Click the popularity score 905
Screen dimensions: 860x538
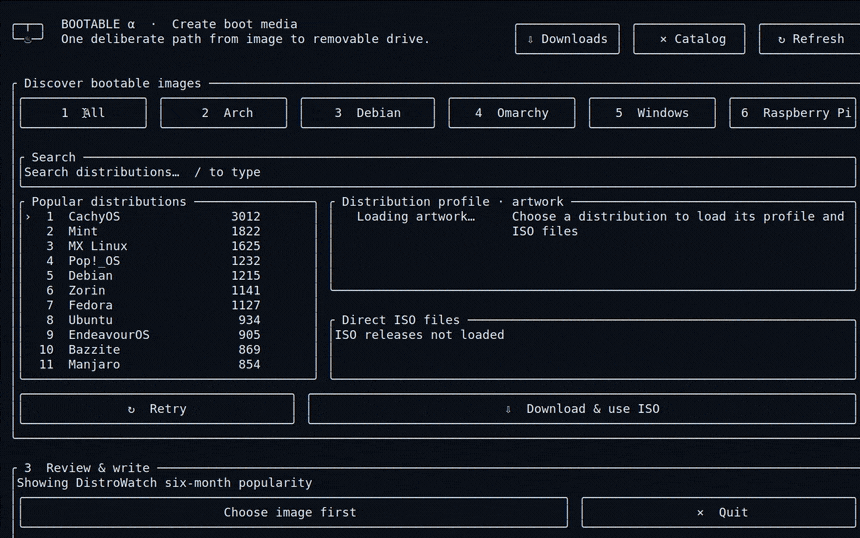[250, 335]
